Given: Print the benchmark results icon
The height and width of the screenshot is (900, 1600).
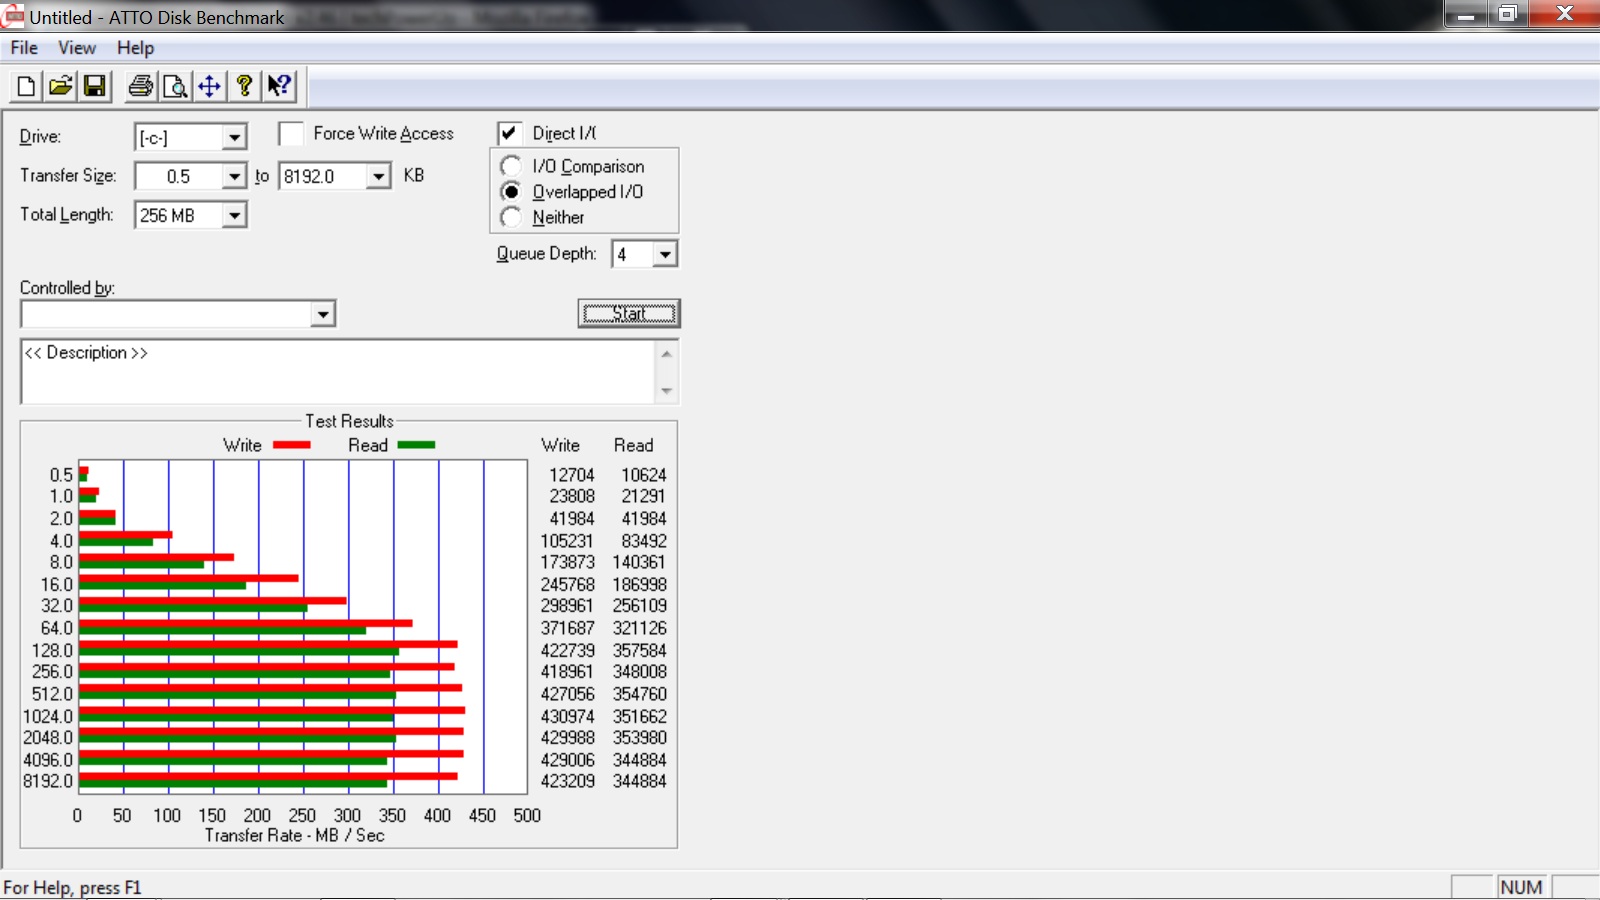Looking at the screenshot, I should click(141, 87).
